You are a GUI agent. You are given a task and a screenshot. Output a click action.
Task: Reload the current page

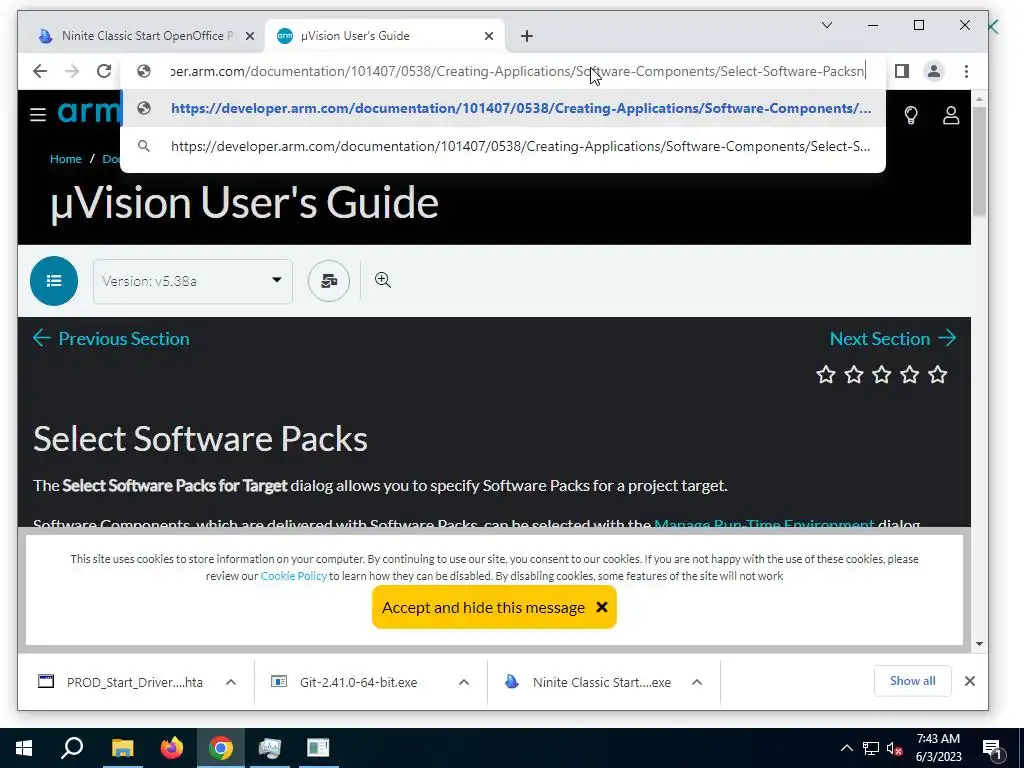click(x=104, y=71)
